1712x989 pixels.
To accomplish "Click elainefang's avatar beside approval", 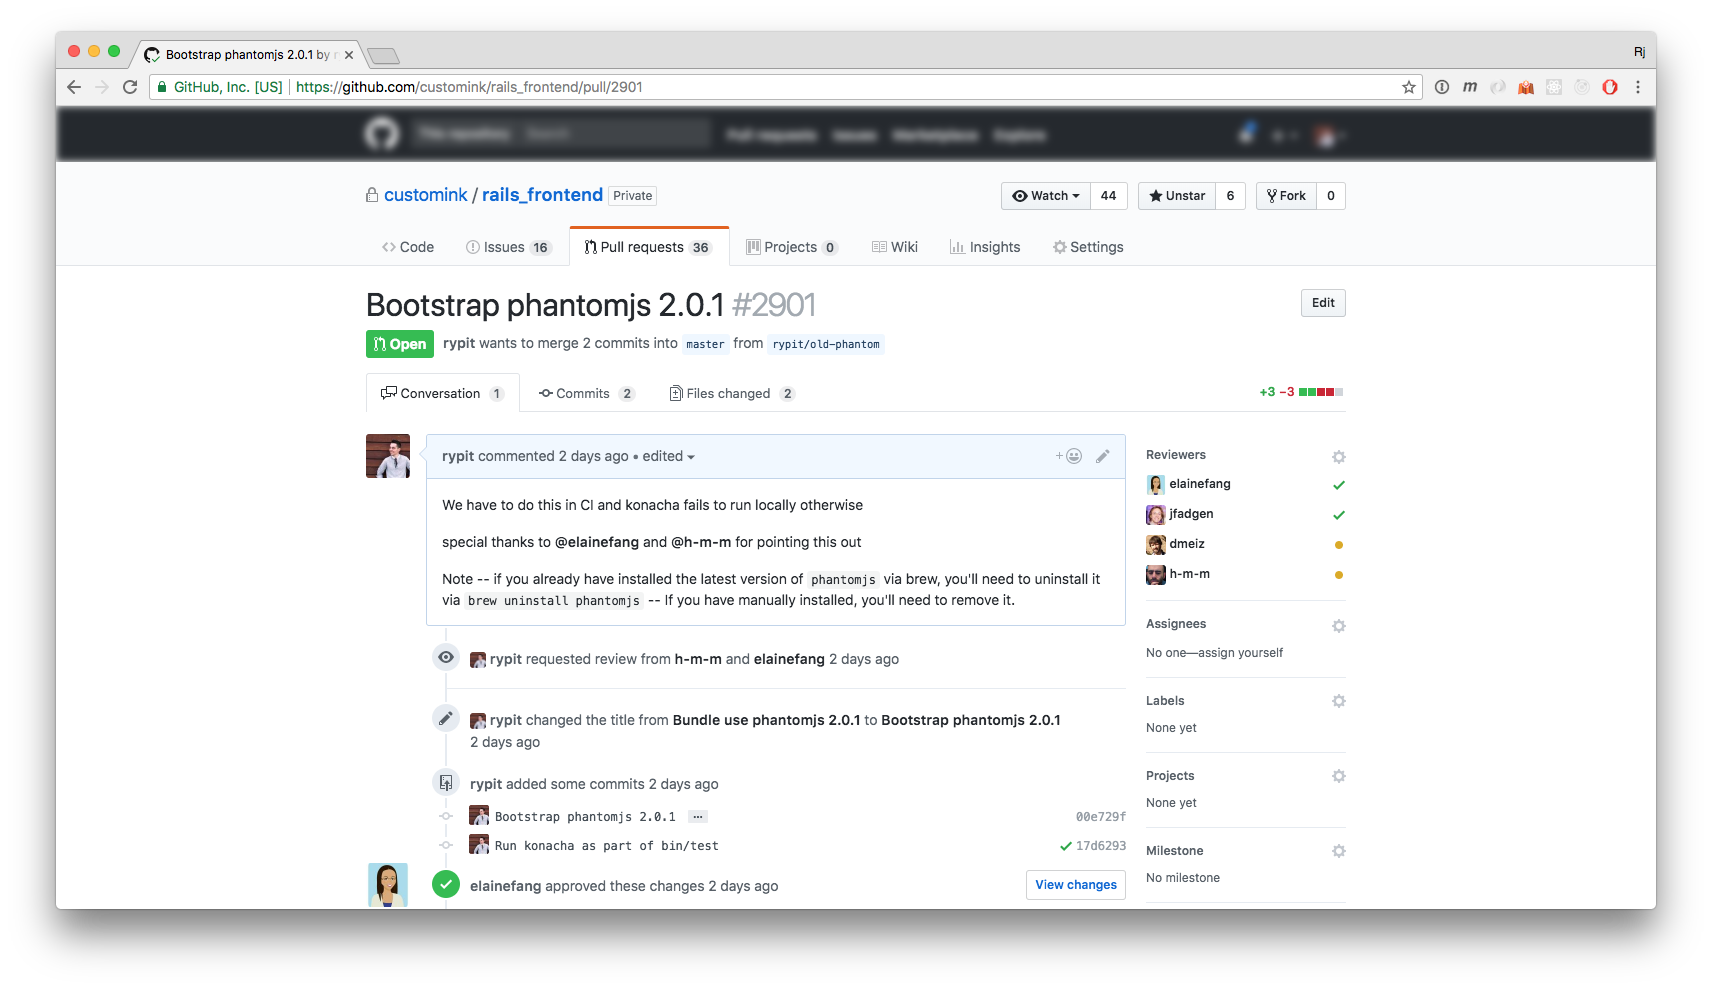I will (x=388, y=885).
